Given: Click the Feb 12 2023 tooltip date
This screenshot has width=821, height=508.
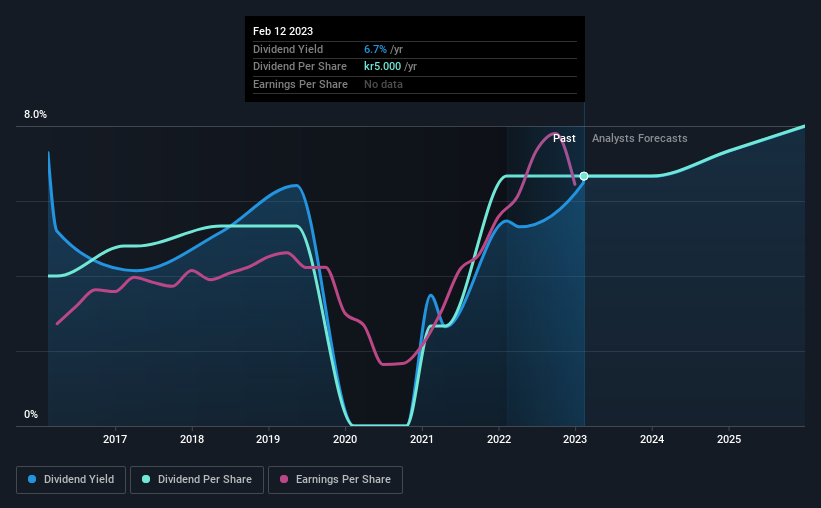Looking at the screenshot, I should 283,31.
